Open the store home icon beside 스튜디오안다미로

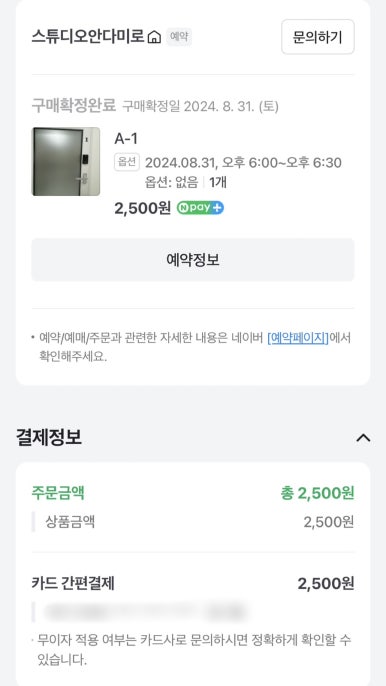tap(154, 37)
